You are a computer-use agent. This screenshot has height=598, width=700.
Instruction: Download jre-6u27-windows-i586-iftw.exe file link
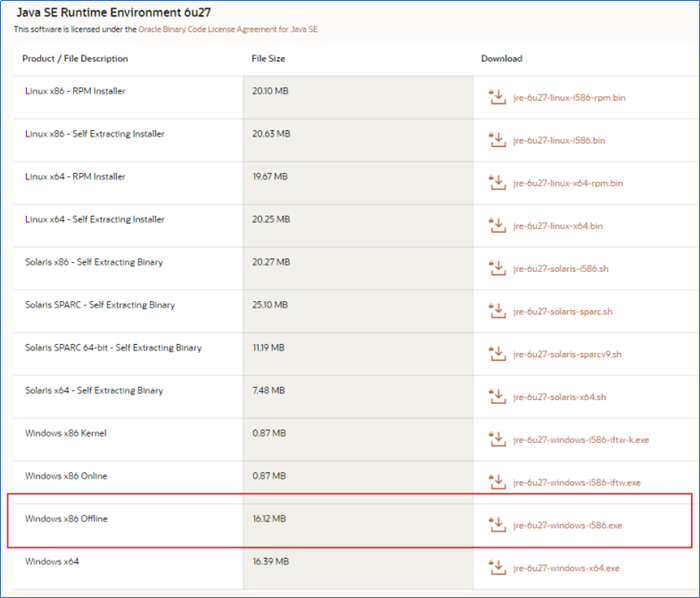click(577, 483)
